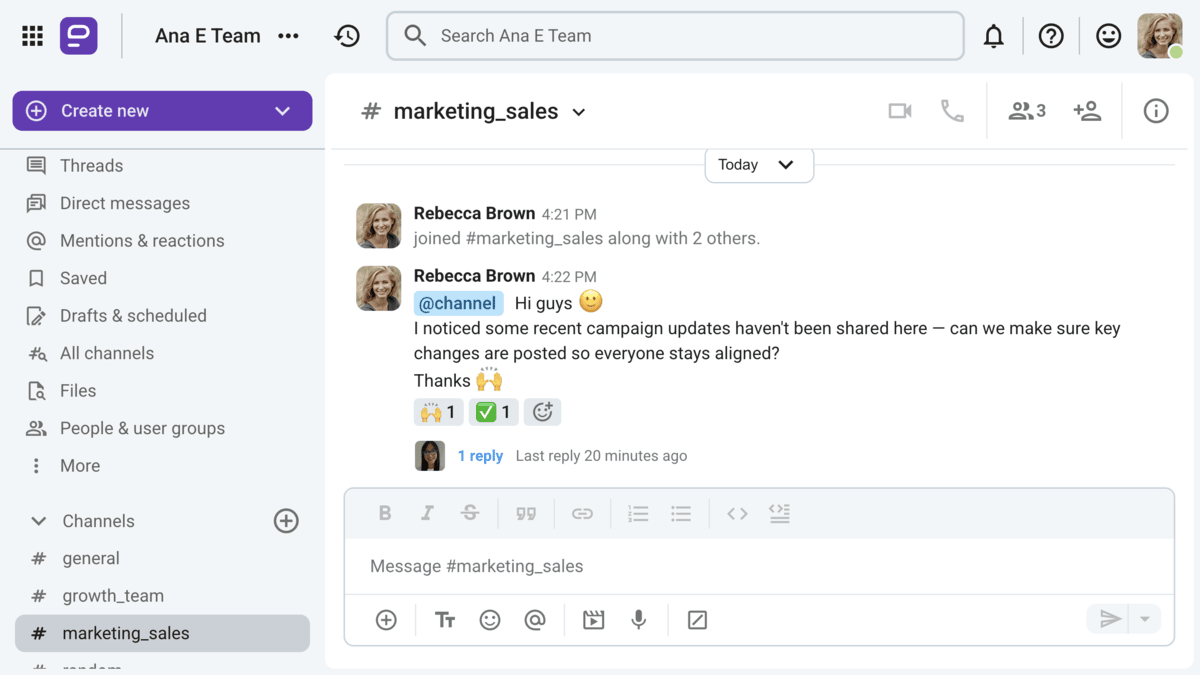Collapse the Channels section

pos(39,521)
